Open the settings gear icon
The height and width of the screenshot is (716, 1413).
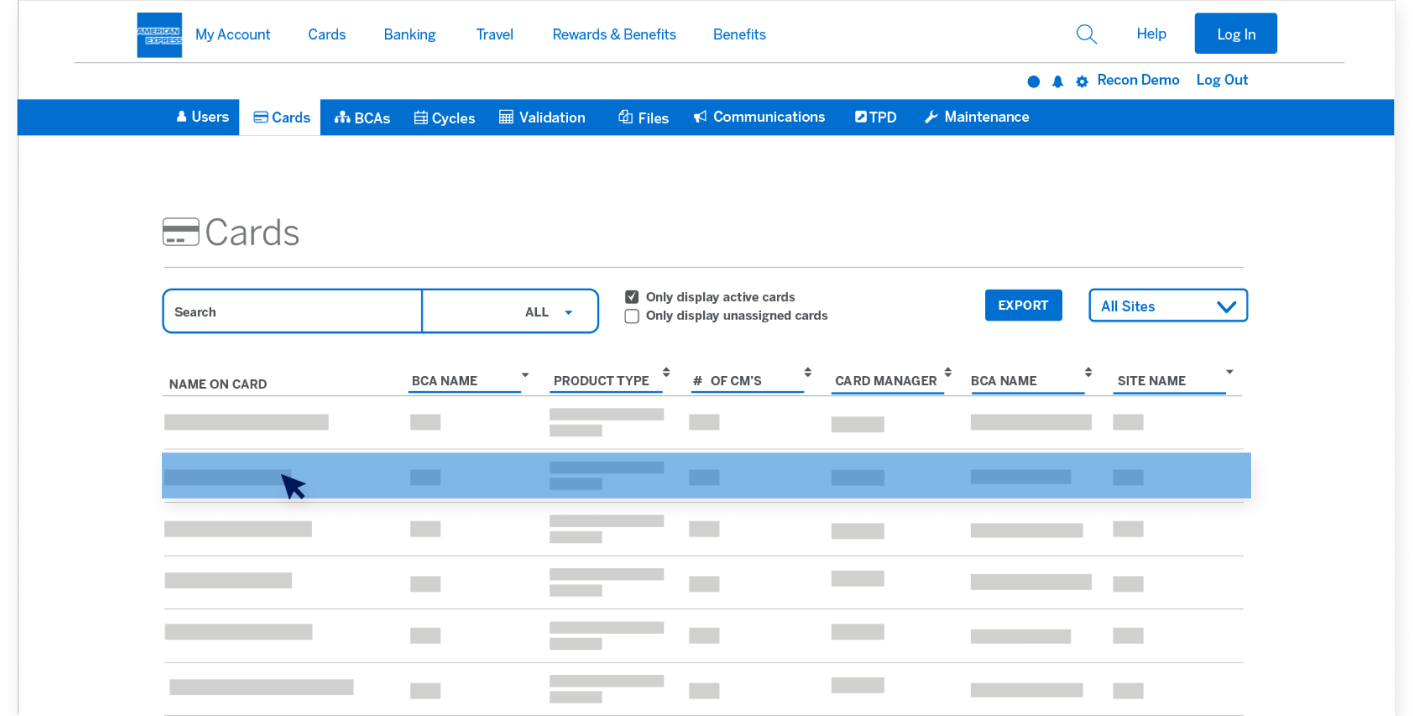(x=1081, y=82)
